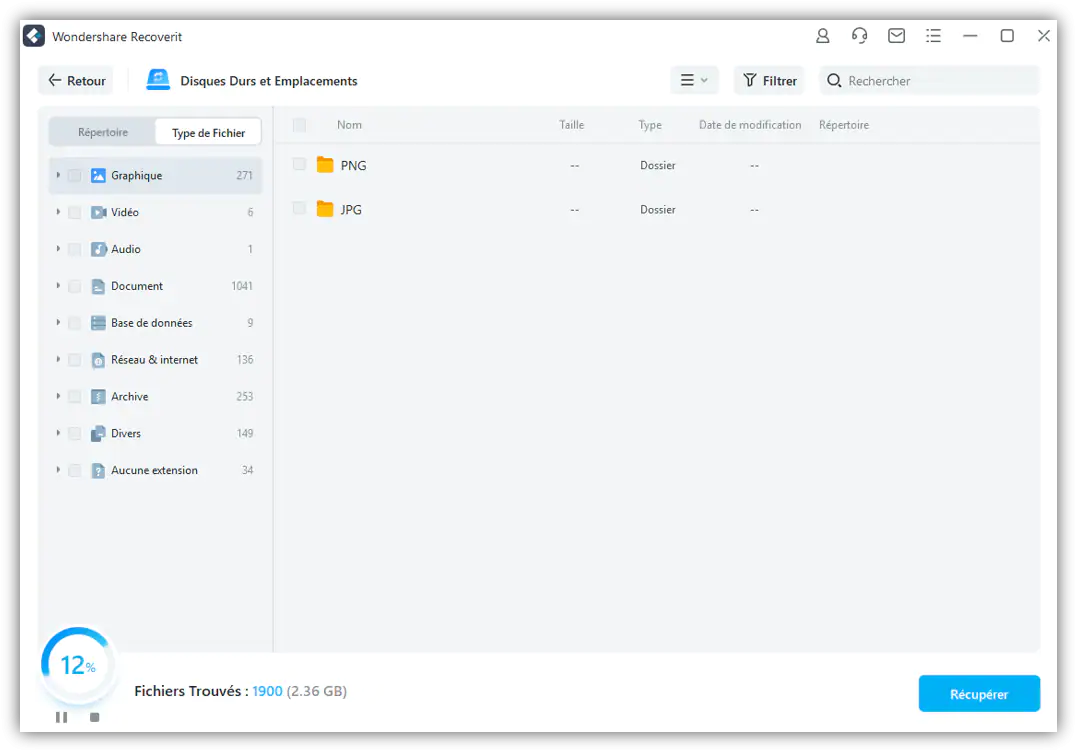This screenshot has width=1077, height=752.
Task: Sort by the Nom column header
Action: coord(349,125)
